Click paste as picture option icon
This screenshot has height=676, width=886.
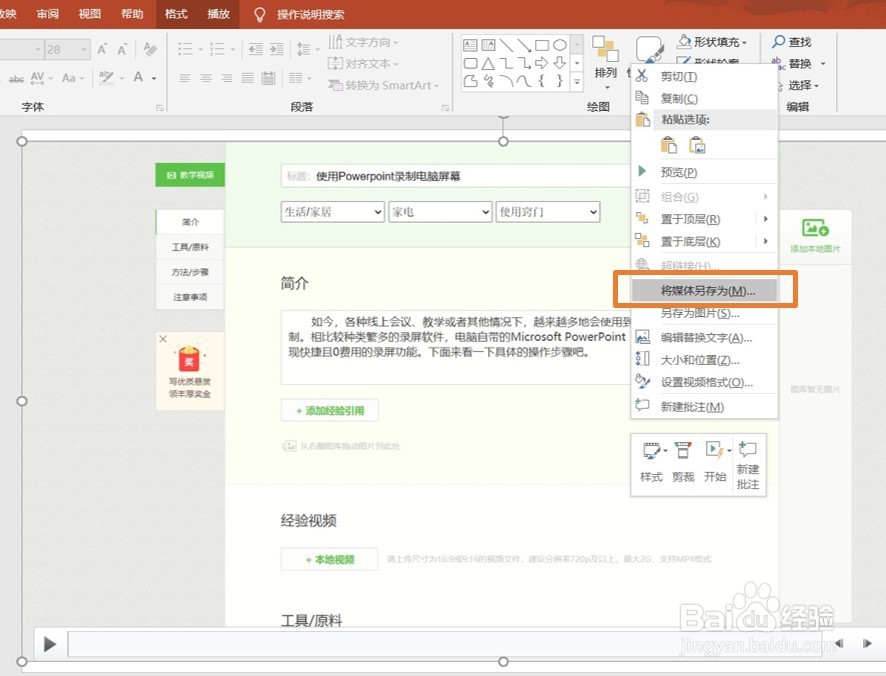pyautogui.click(x=697, y=145)
